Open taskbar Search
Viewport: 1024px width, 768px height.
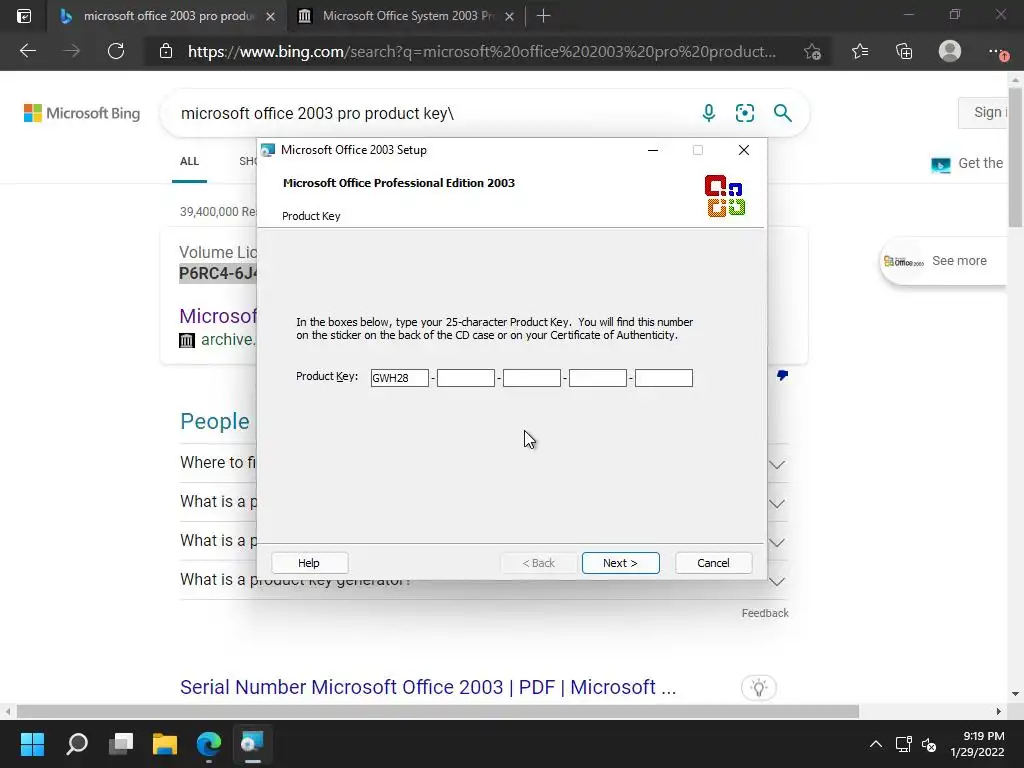tap(77, 743)
